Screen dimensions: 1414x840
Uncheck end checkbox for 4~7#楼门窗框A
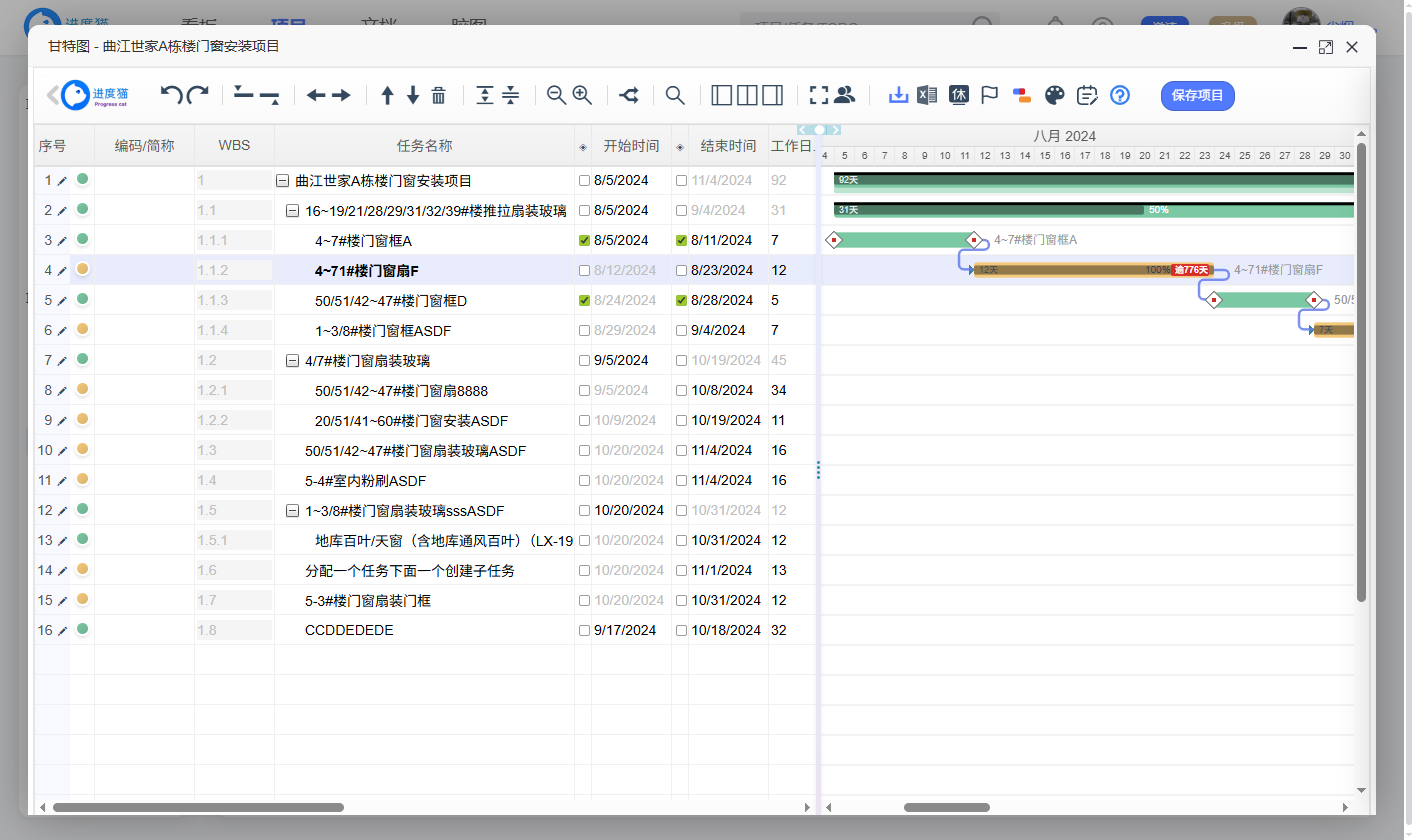click(x=681, y=241)
